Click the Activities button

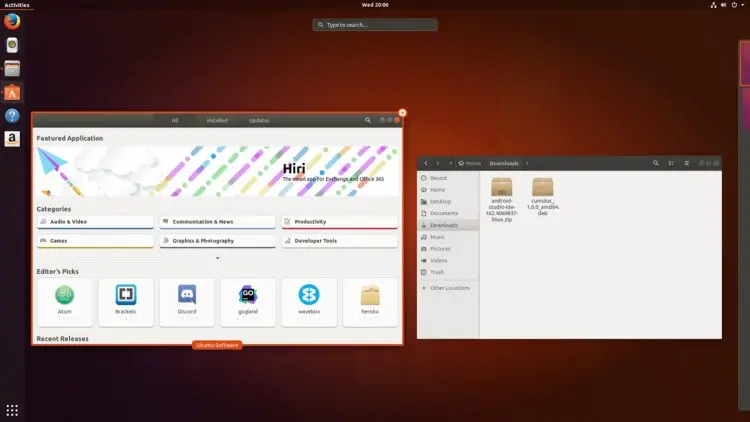point(17,5)
